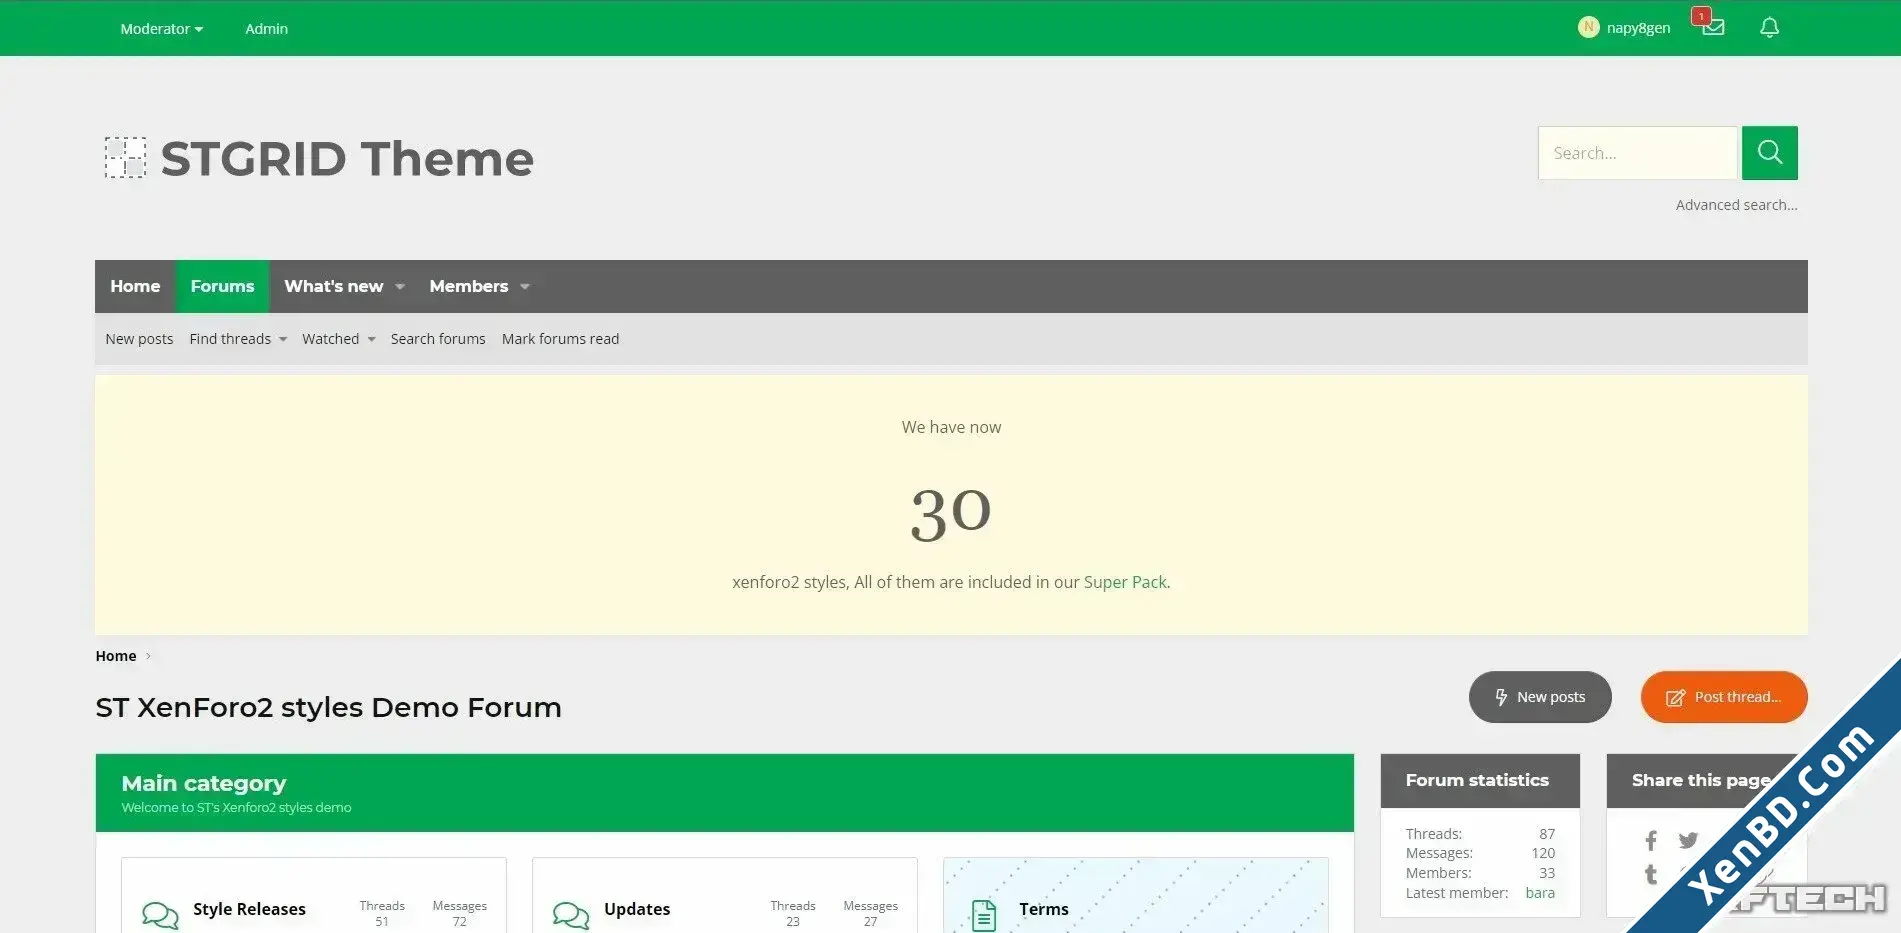Click the pencil icon in Post thread button
The width and height of the screenshot is (1901, 933).
[x=1675, y=698]
